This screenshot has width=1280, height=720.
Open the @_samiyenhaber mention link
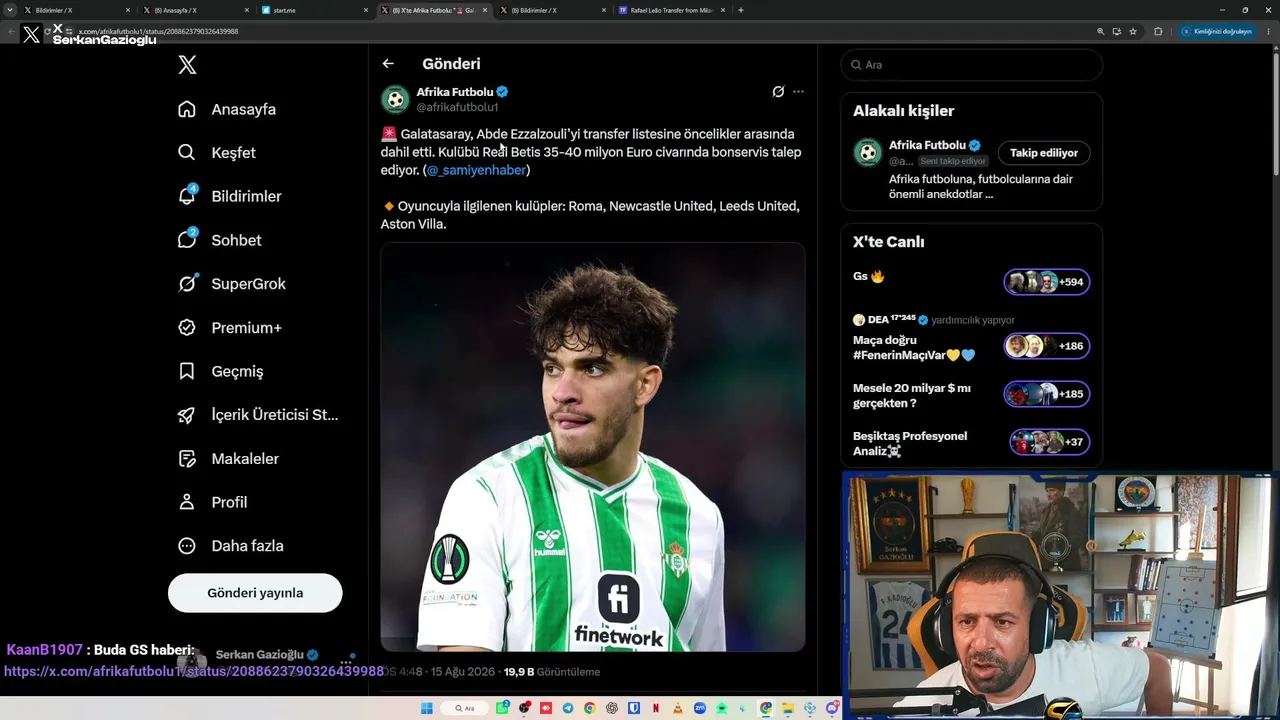[476, 170]
